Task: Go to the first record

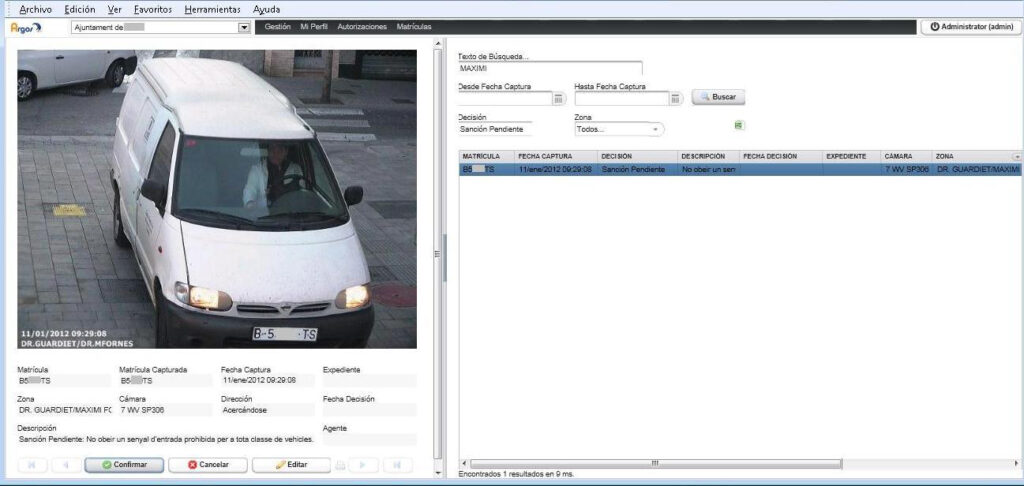Action: 31,465
